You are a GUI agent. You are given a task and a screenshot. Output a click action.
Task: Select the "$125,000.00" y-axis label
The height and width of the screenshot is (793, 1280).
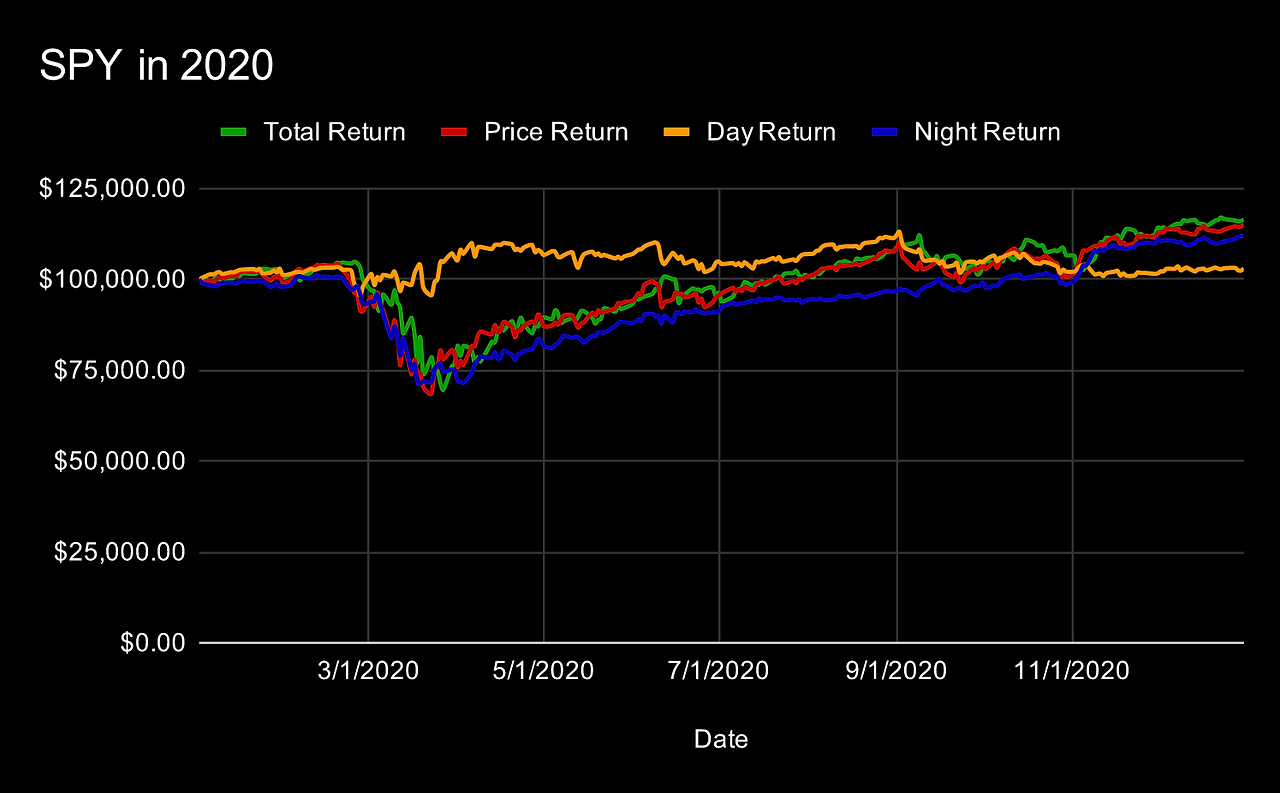point(112,188)
